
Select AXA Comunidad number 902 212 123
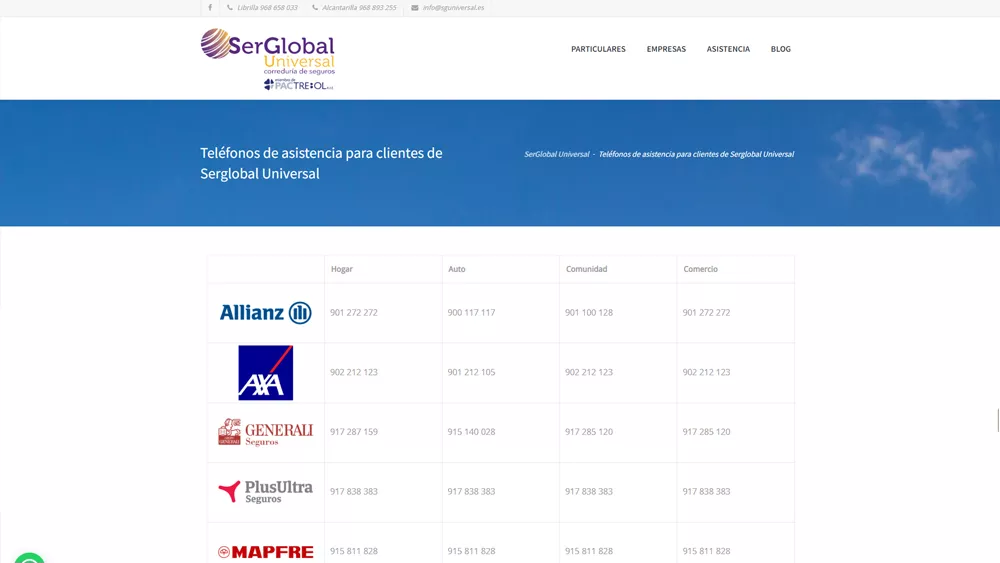[589, 372]
